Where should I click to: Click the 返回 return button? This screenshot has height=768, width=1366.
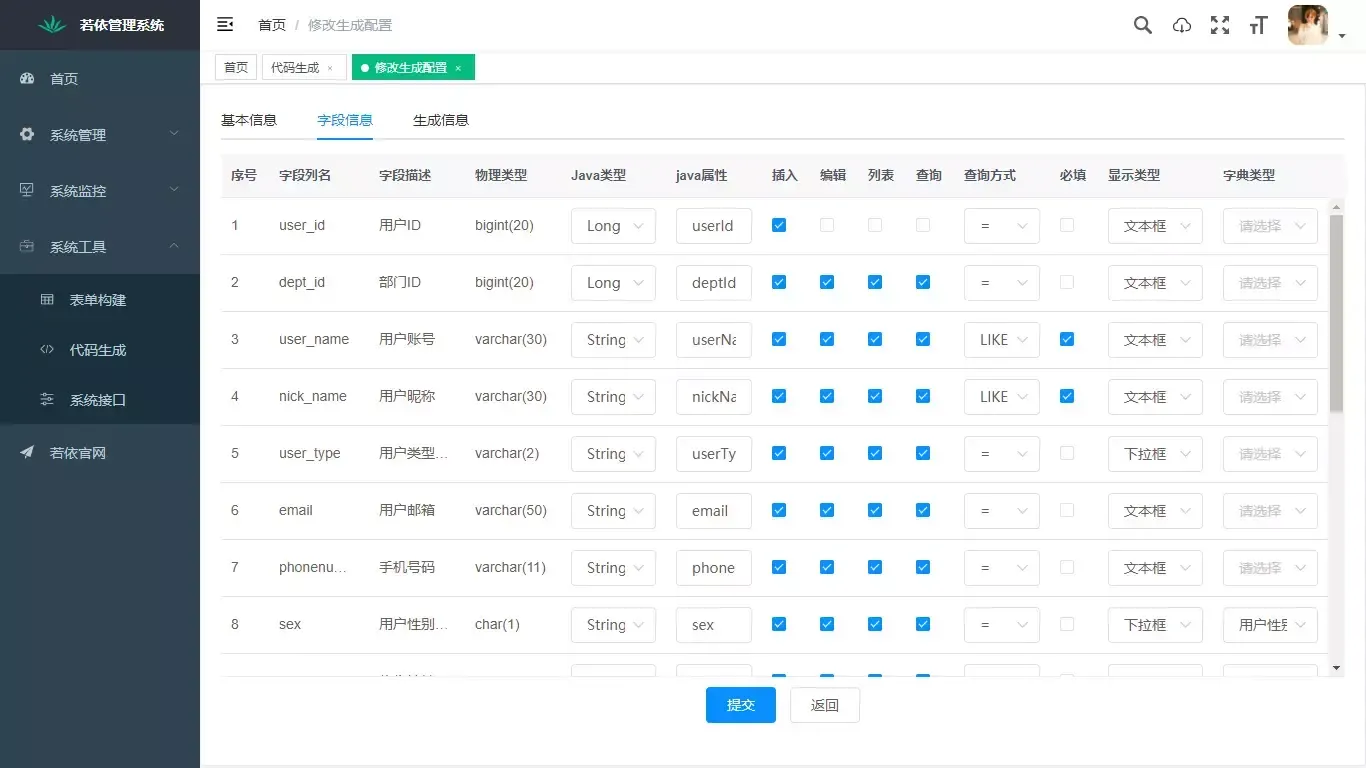click(x=824, y=705)
